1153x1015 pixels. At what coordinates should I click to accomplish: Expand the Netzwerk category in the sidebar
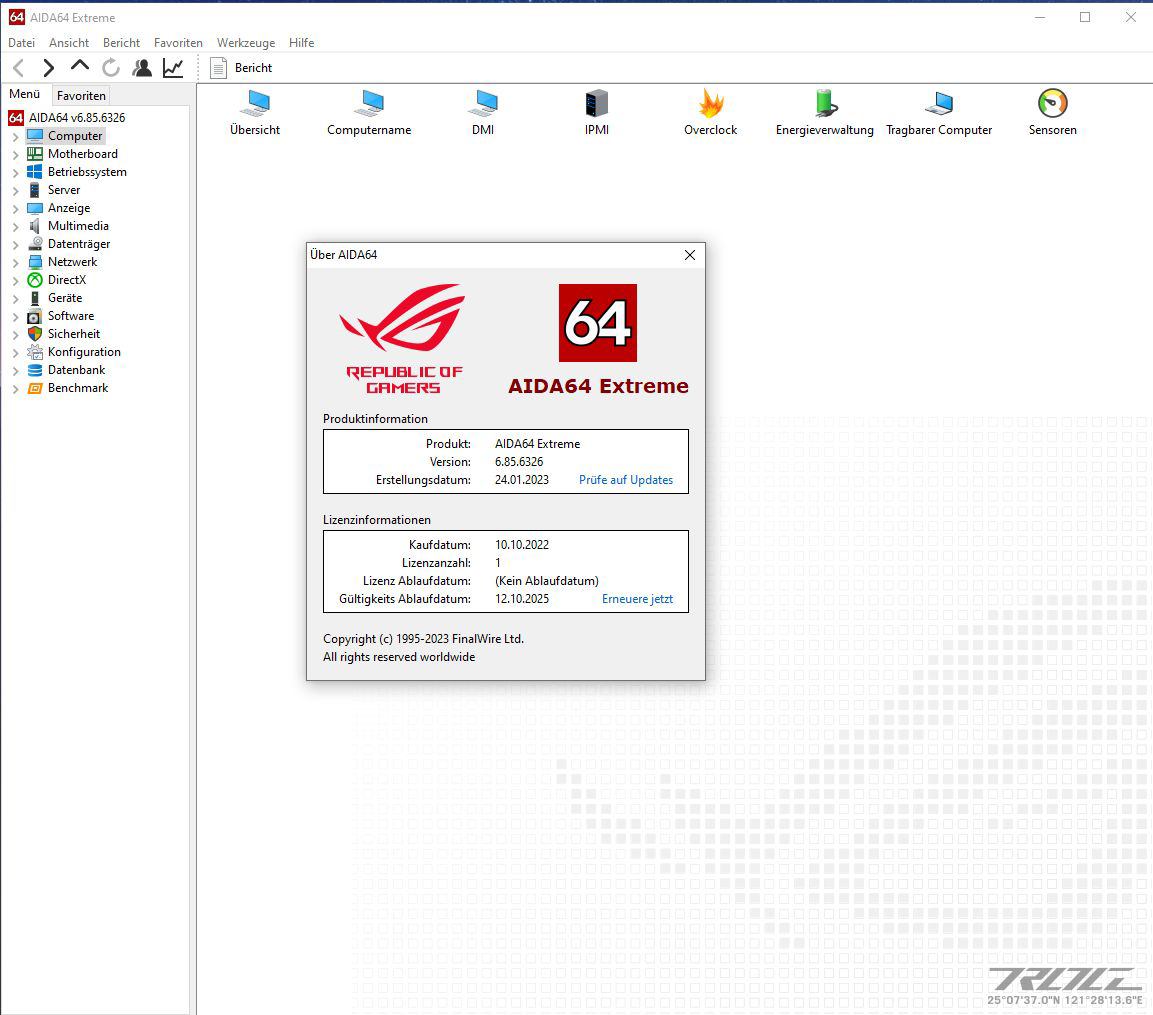click(x=16, y=262)
